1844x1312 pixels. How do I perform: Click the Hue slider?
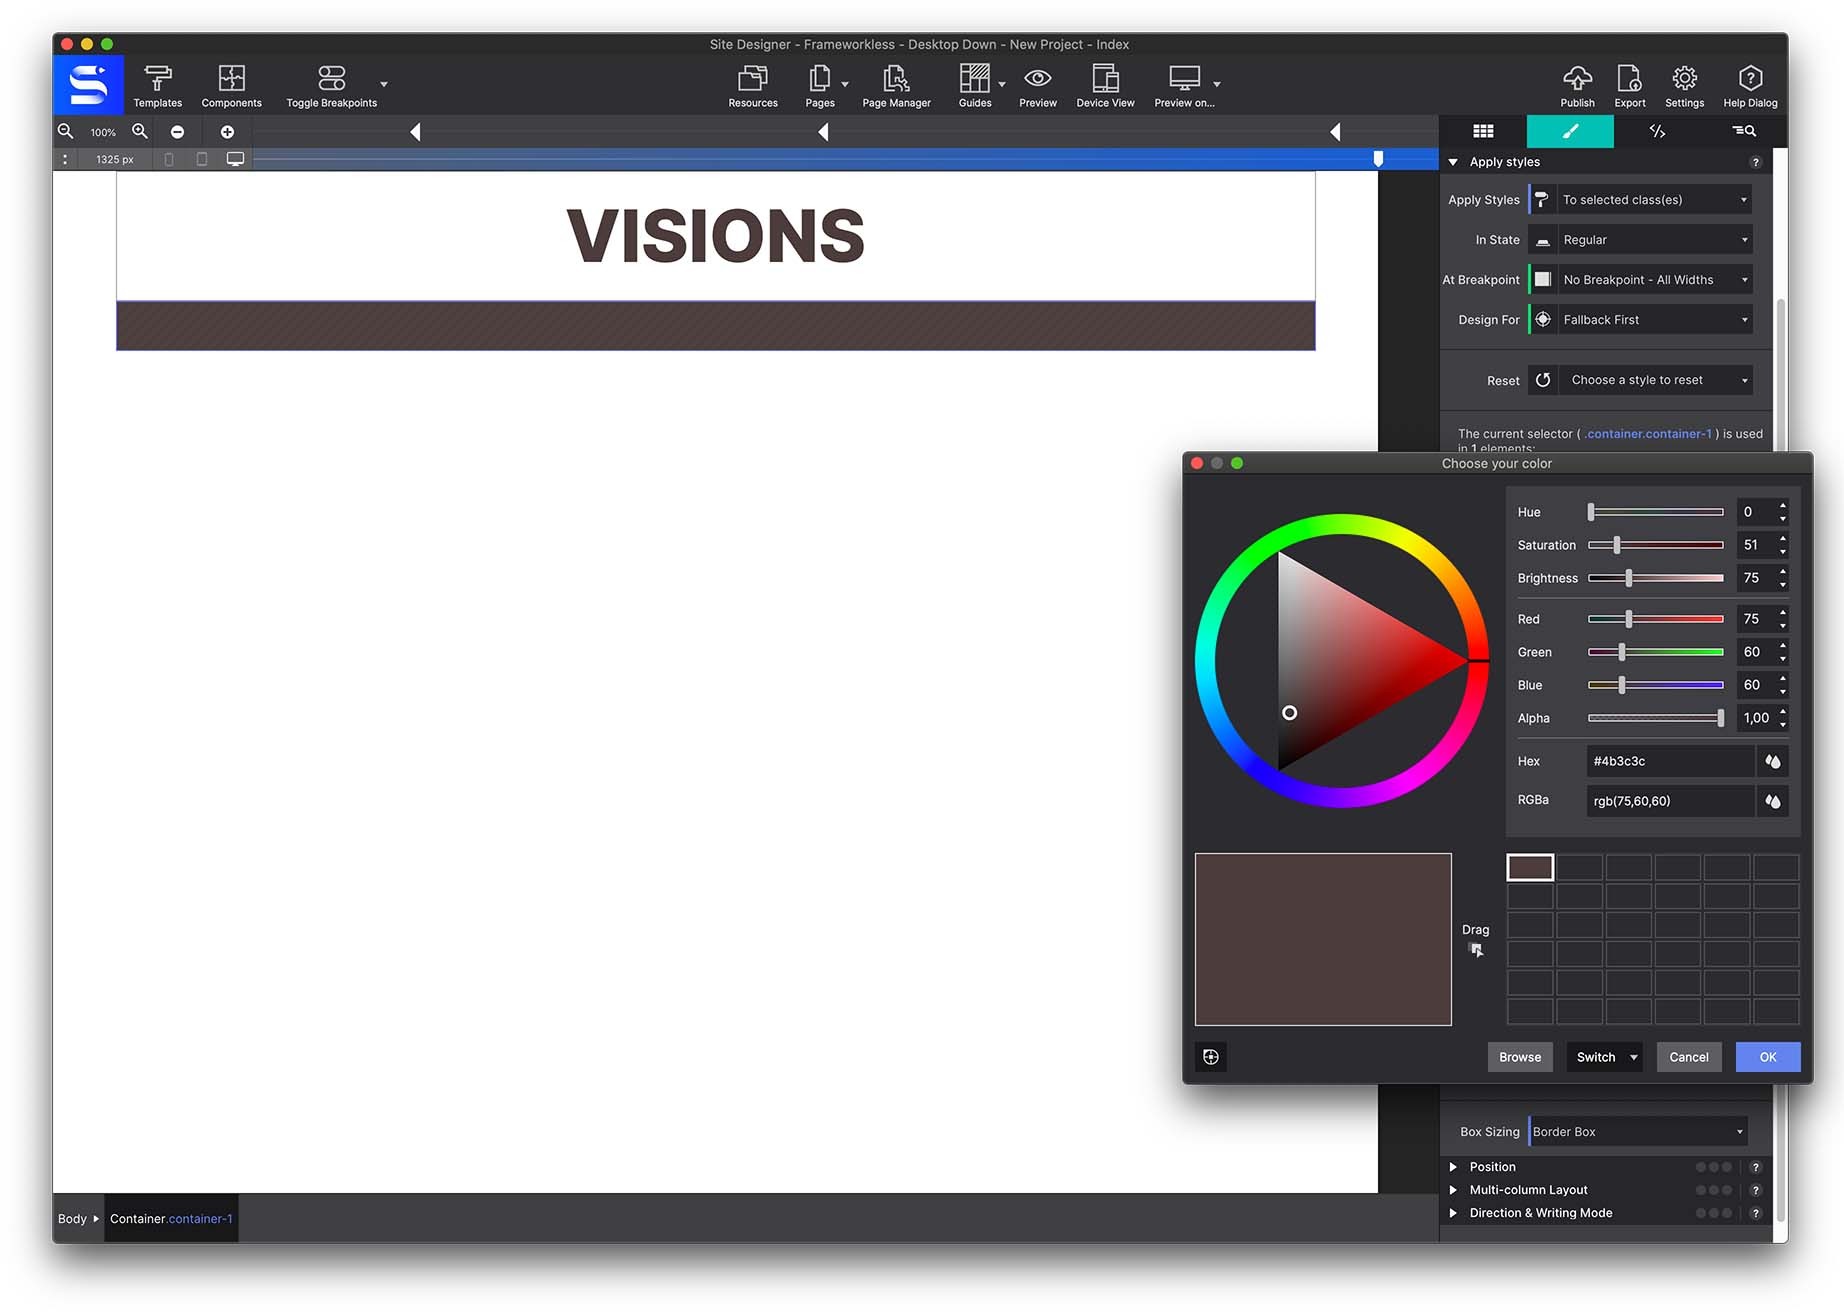pos(1656,512)
